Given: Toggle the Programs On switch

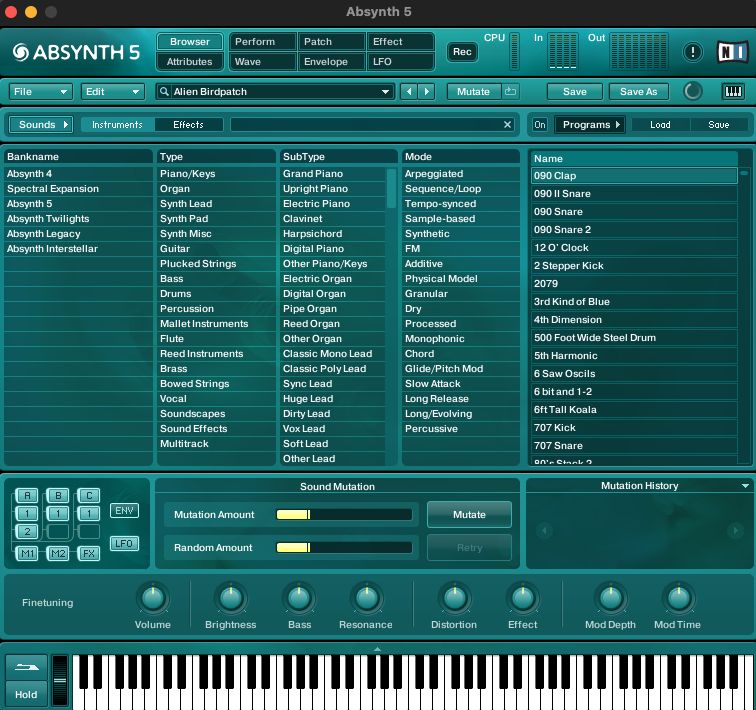Looking at the screenshot, I should [x=539, y=125].
